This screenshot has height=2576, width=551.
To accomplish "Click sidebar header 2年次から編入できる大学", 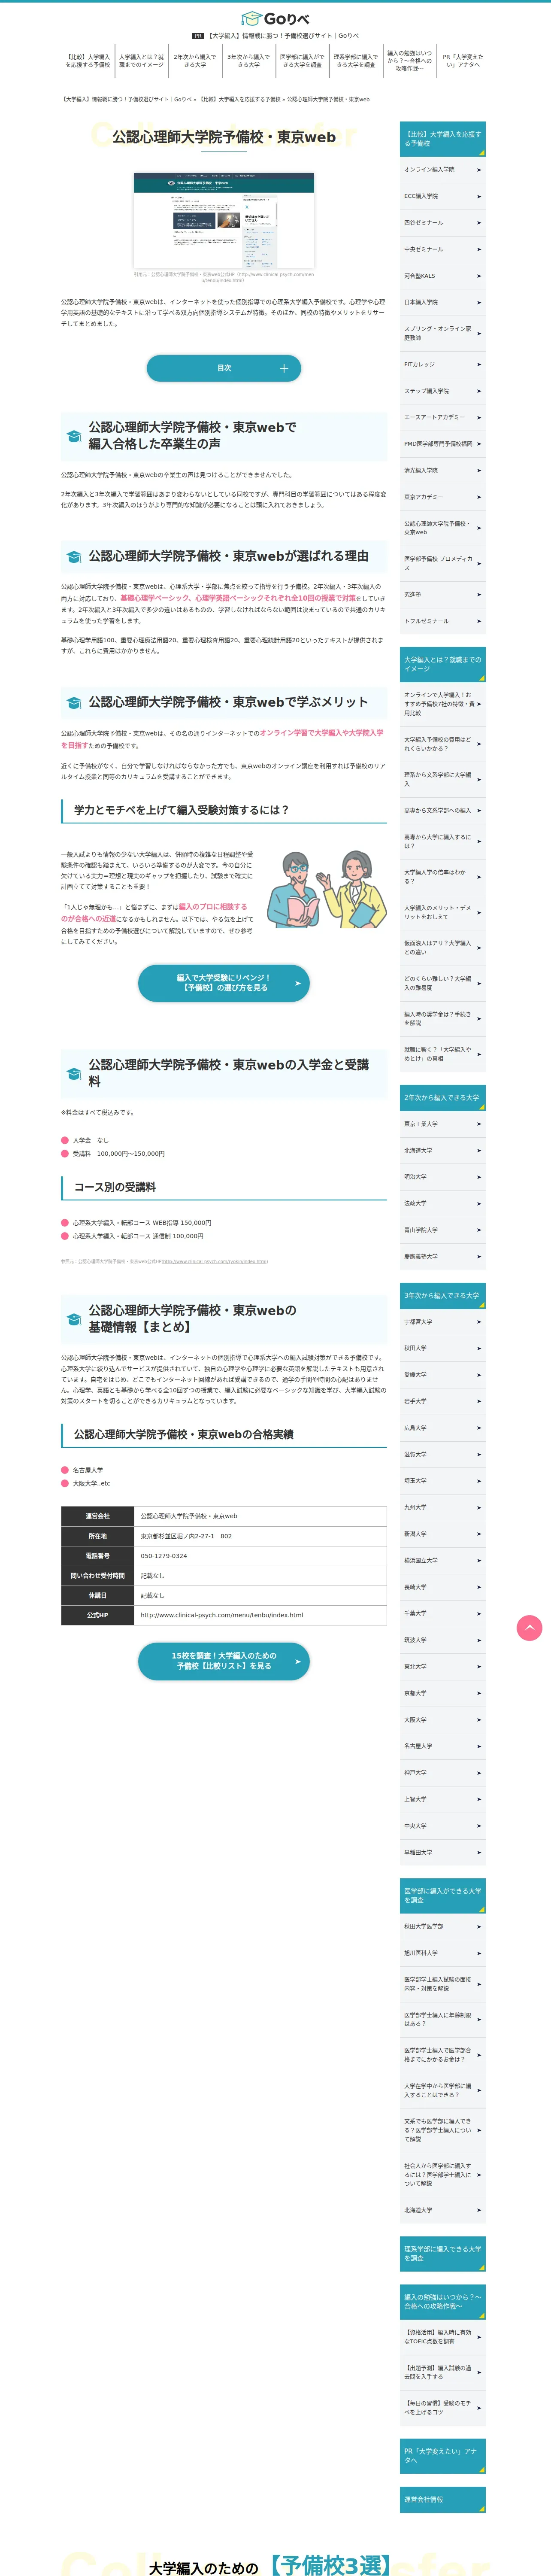I will pyautogui.click(x=442, y=1097).
